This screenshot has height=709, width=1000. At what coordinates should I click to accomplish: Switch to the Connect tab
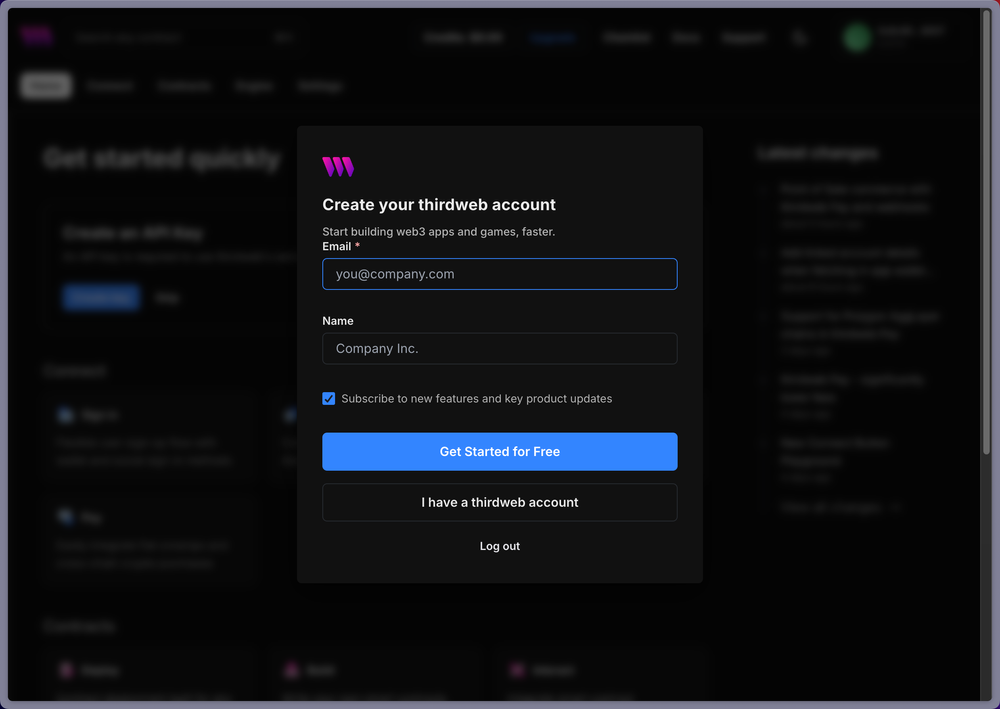coord(110,86)
